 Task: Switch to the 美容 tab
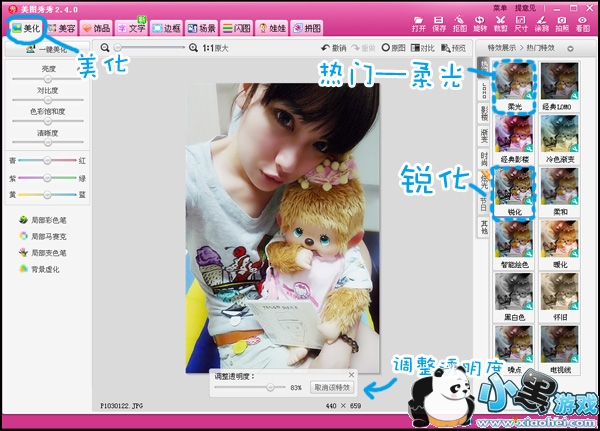(x=61, y=28)
